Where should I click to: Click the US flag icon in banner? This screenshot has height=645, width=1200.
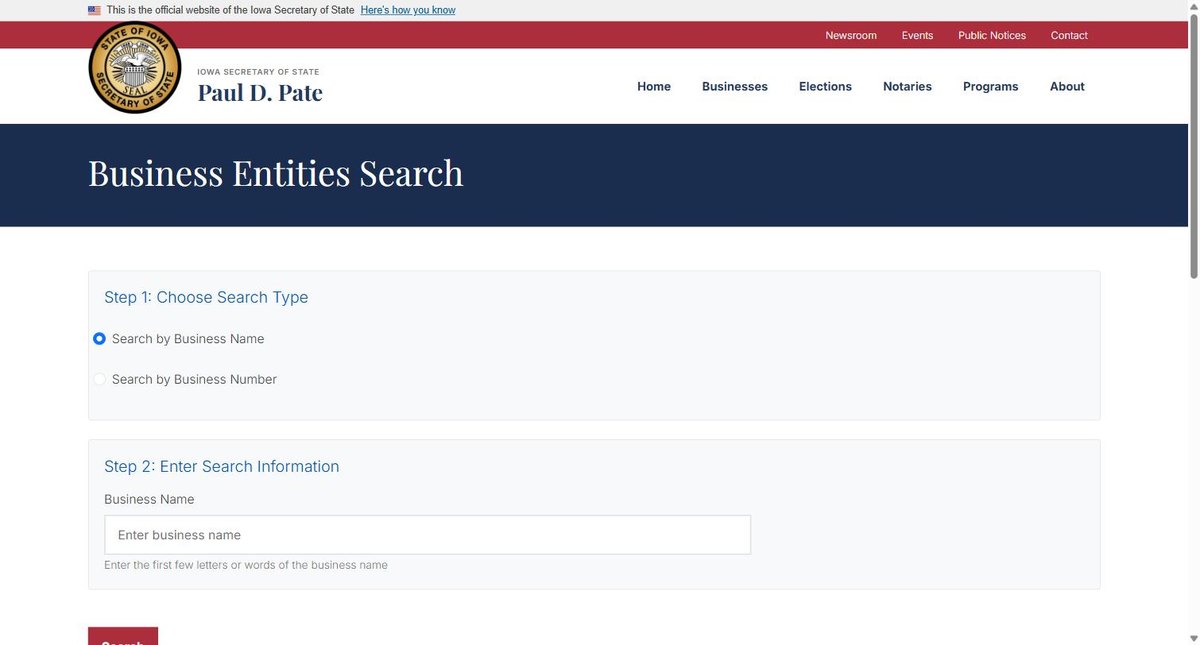tap(94, 10)
